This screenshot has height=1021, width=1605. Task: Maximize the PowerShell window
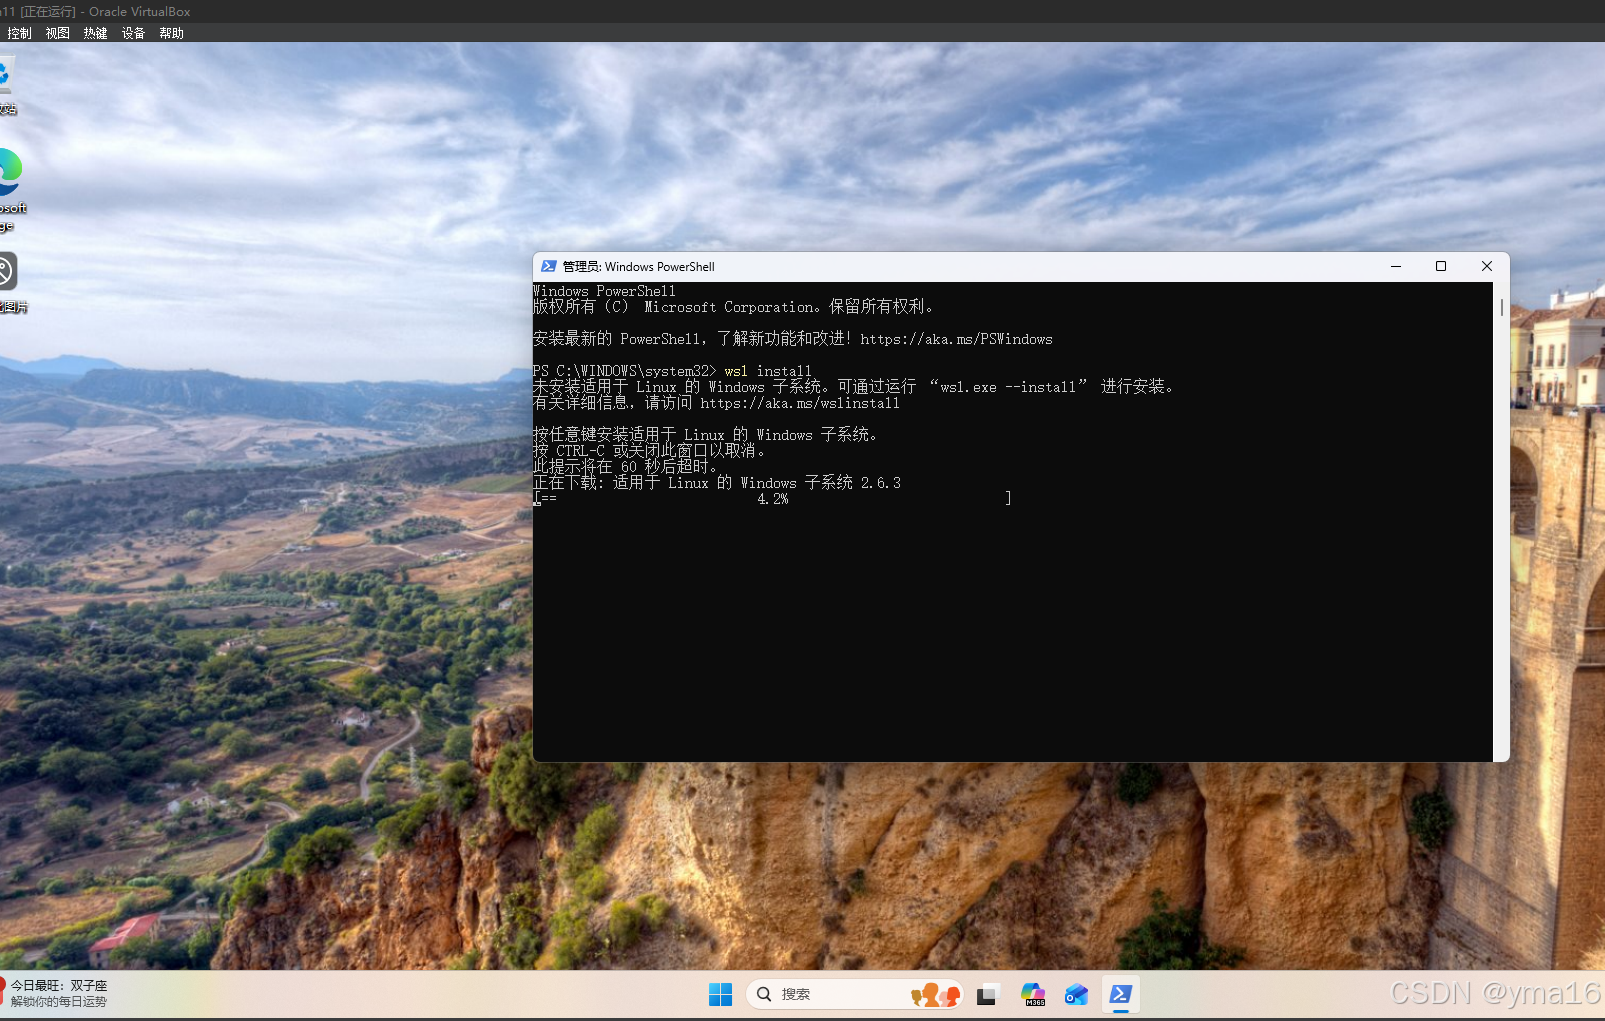(x=1441, y=266)
